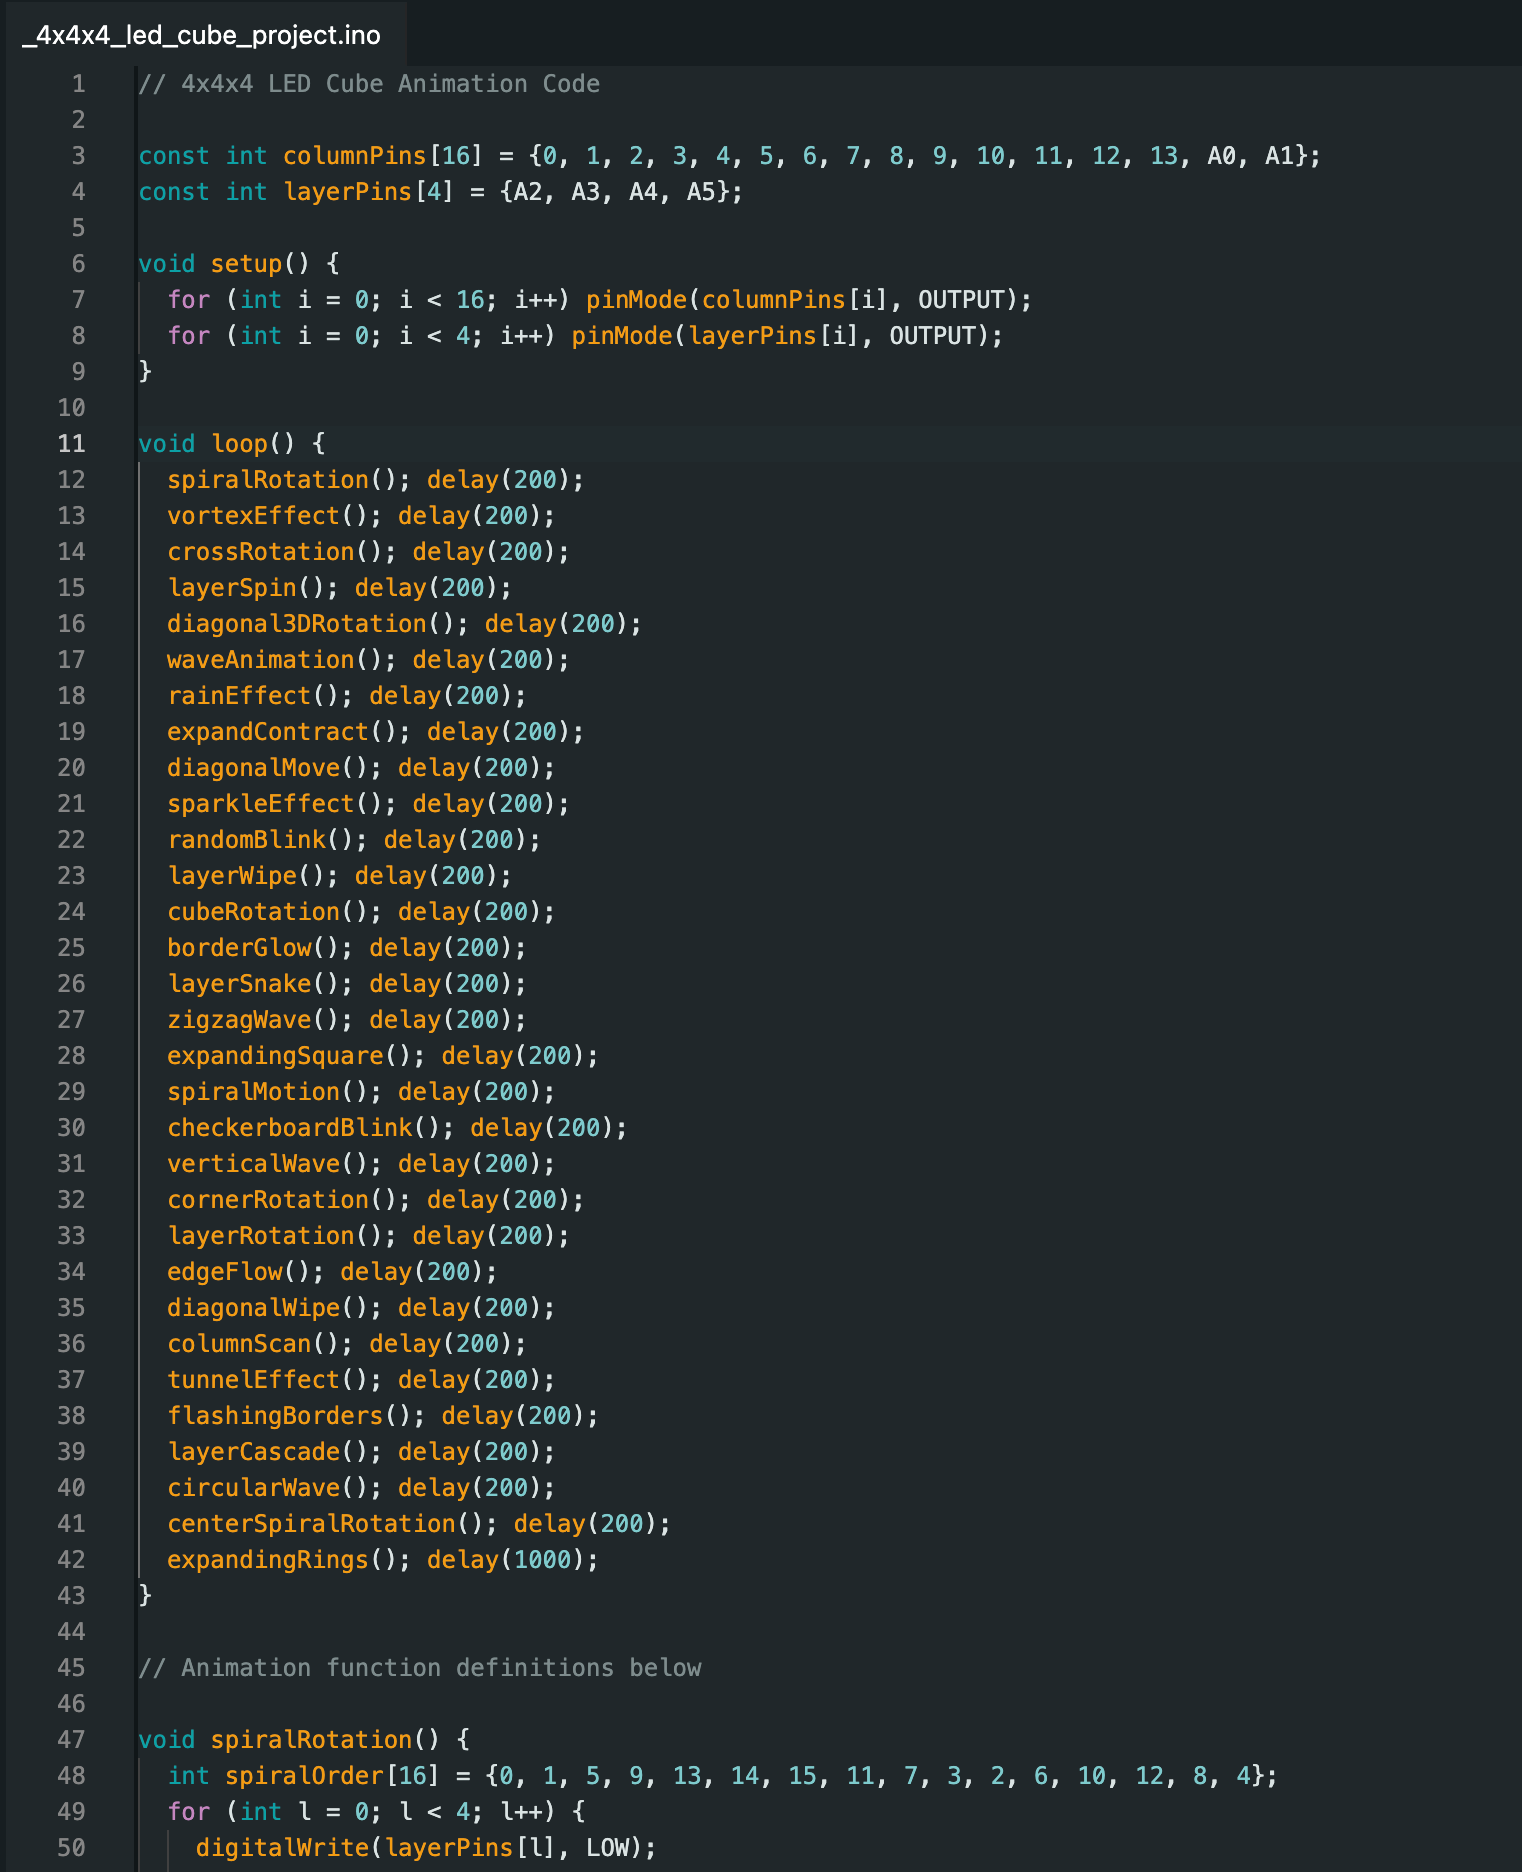Click the '// Animation function definitions below' comment
The width and height of the screenshot is (1522, 1872).
(x=420, y=1668)
